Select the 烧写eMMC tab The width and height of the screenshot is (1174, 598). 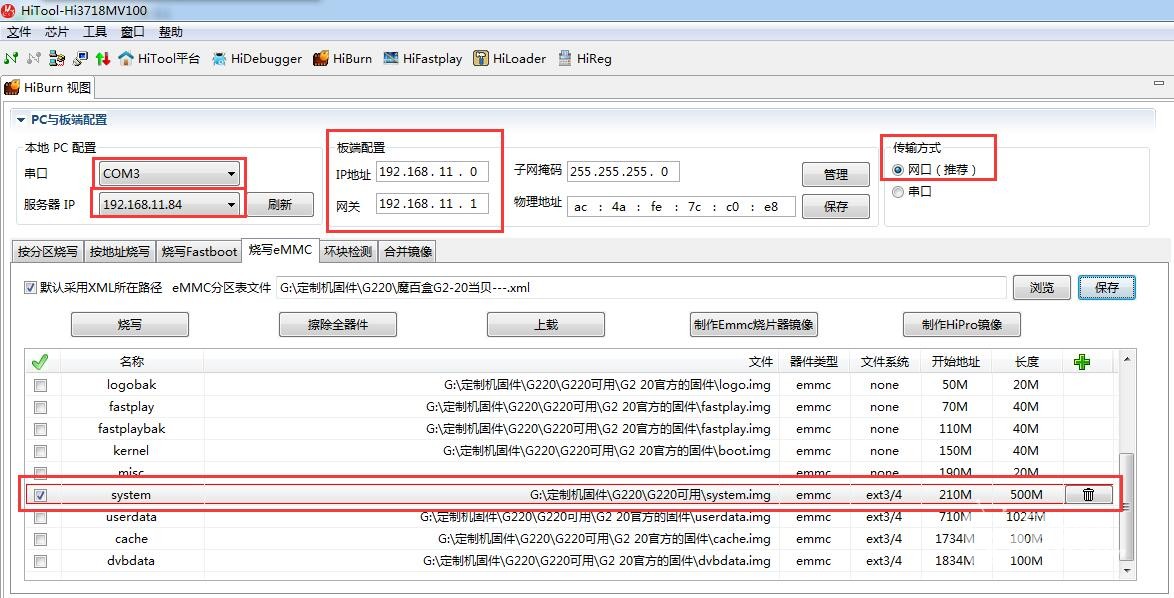pyautogui.click(x=281, y=250)
